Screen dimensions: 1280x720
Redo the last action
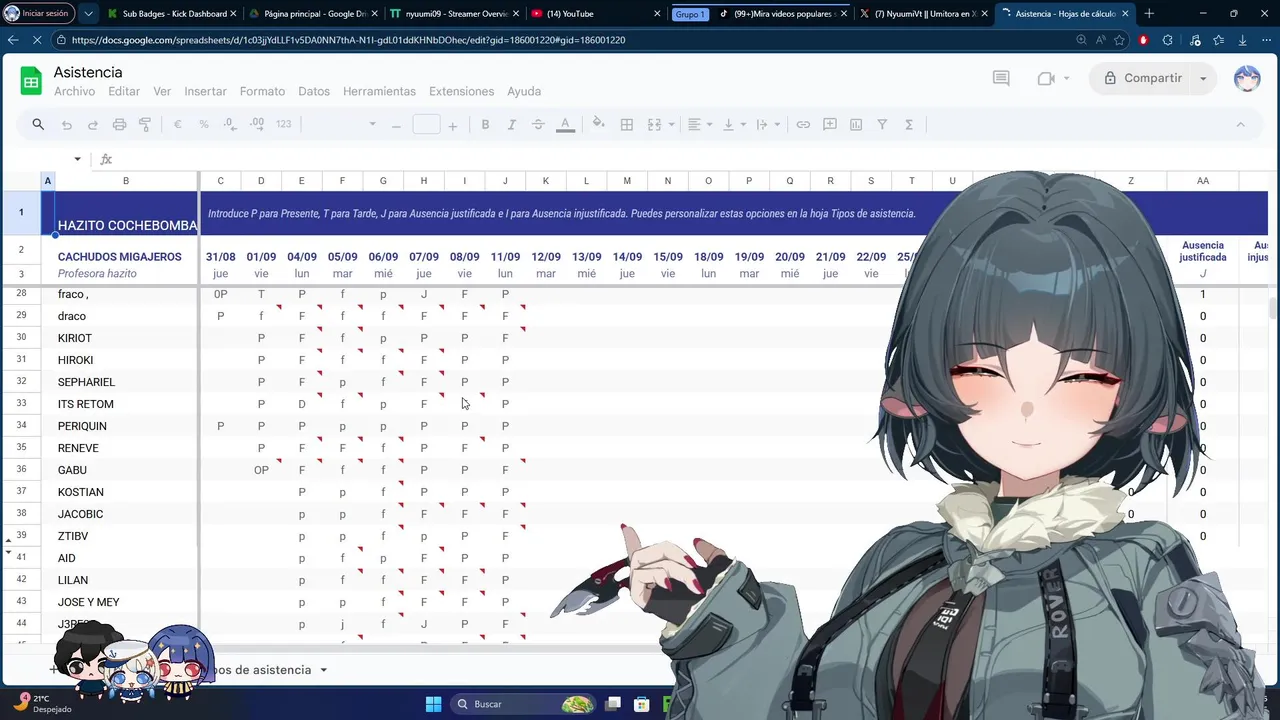tap(93, 125)
